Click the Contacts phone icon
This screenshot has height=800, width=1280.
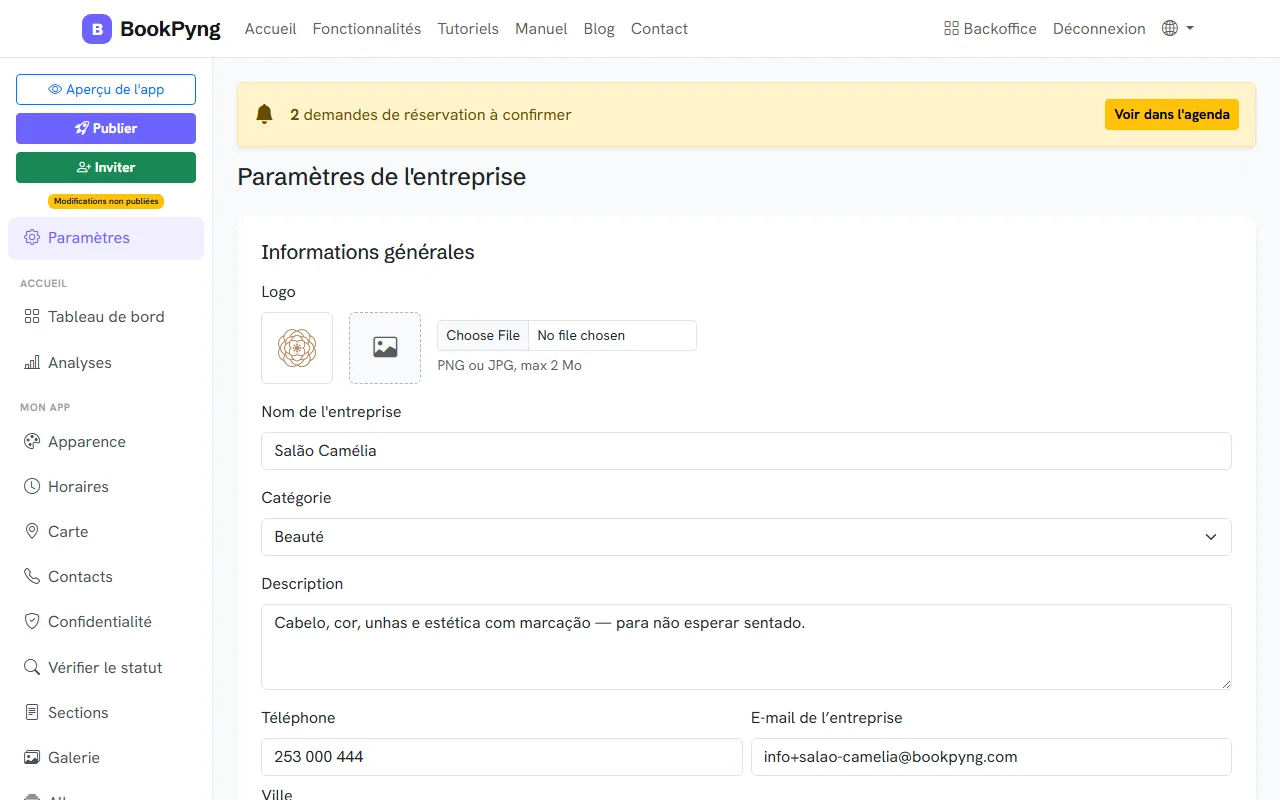32,577
